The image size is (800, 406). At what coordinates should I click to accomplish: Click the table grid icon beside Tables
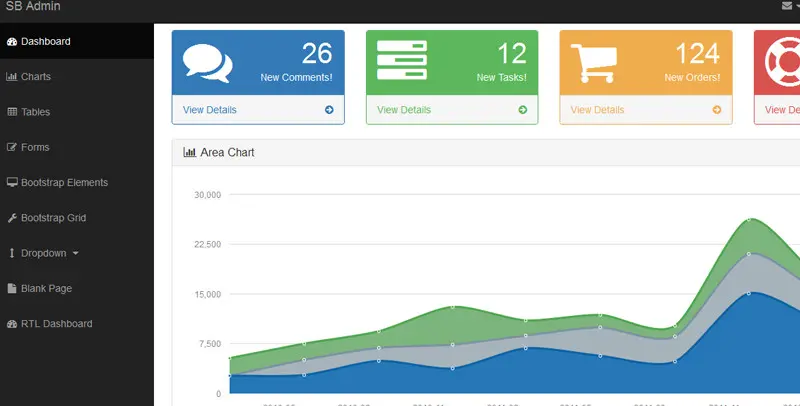[12, 112]
